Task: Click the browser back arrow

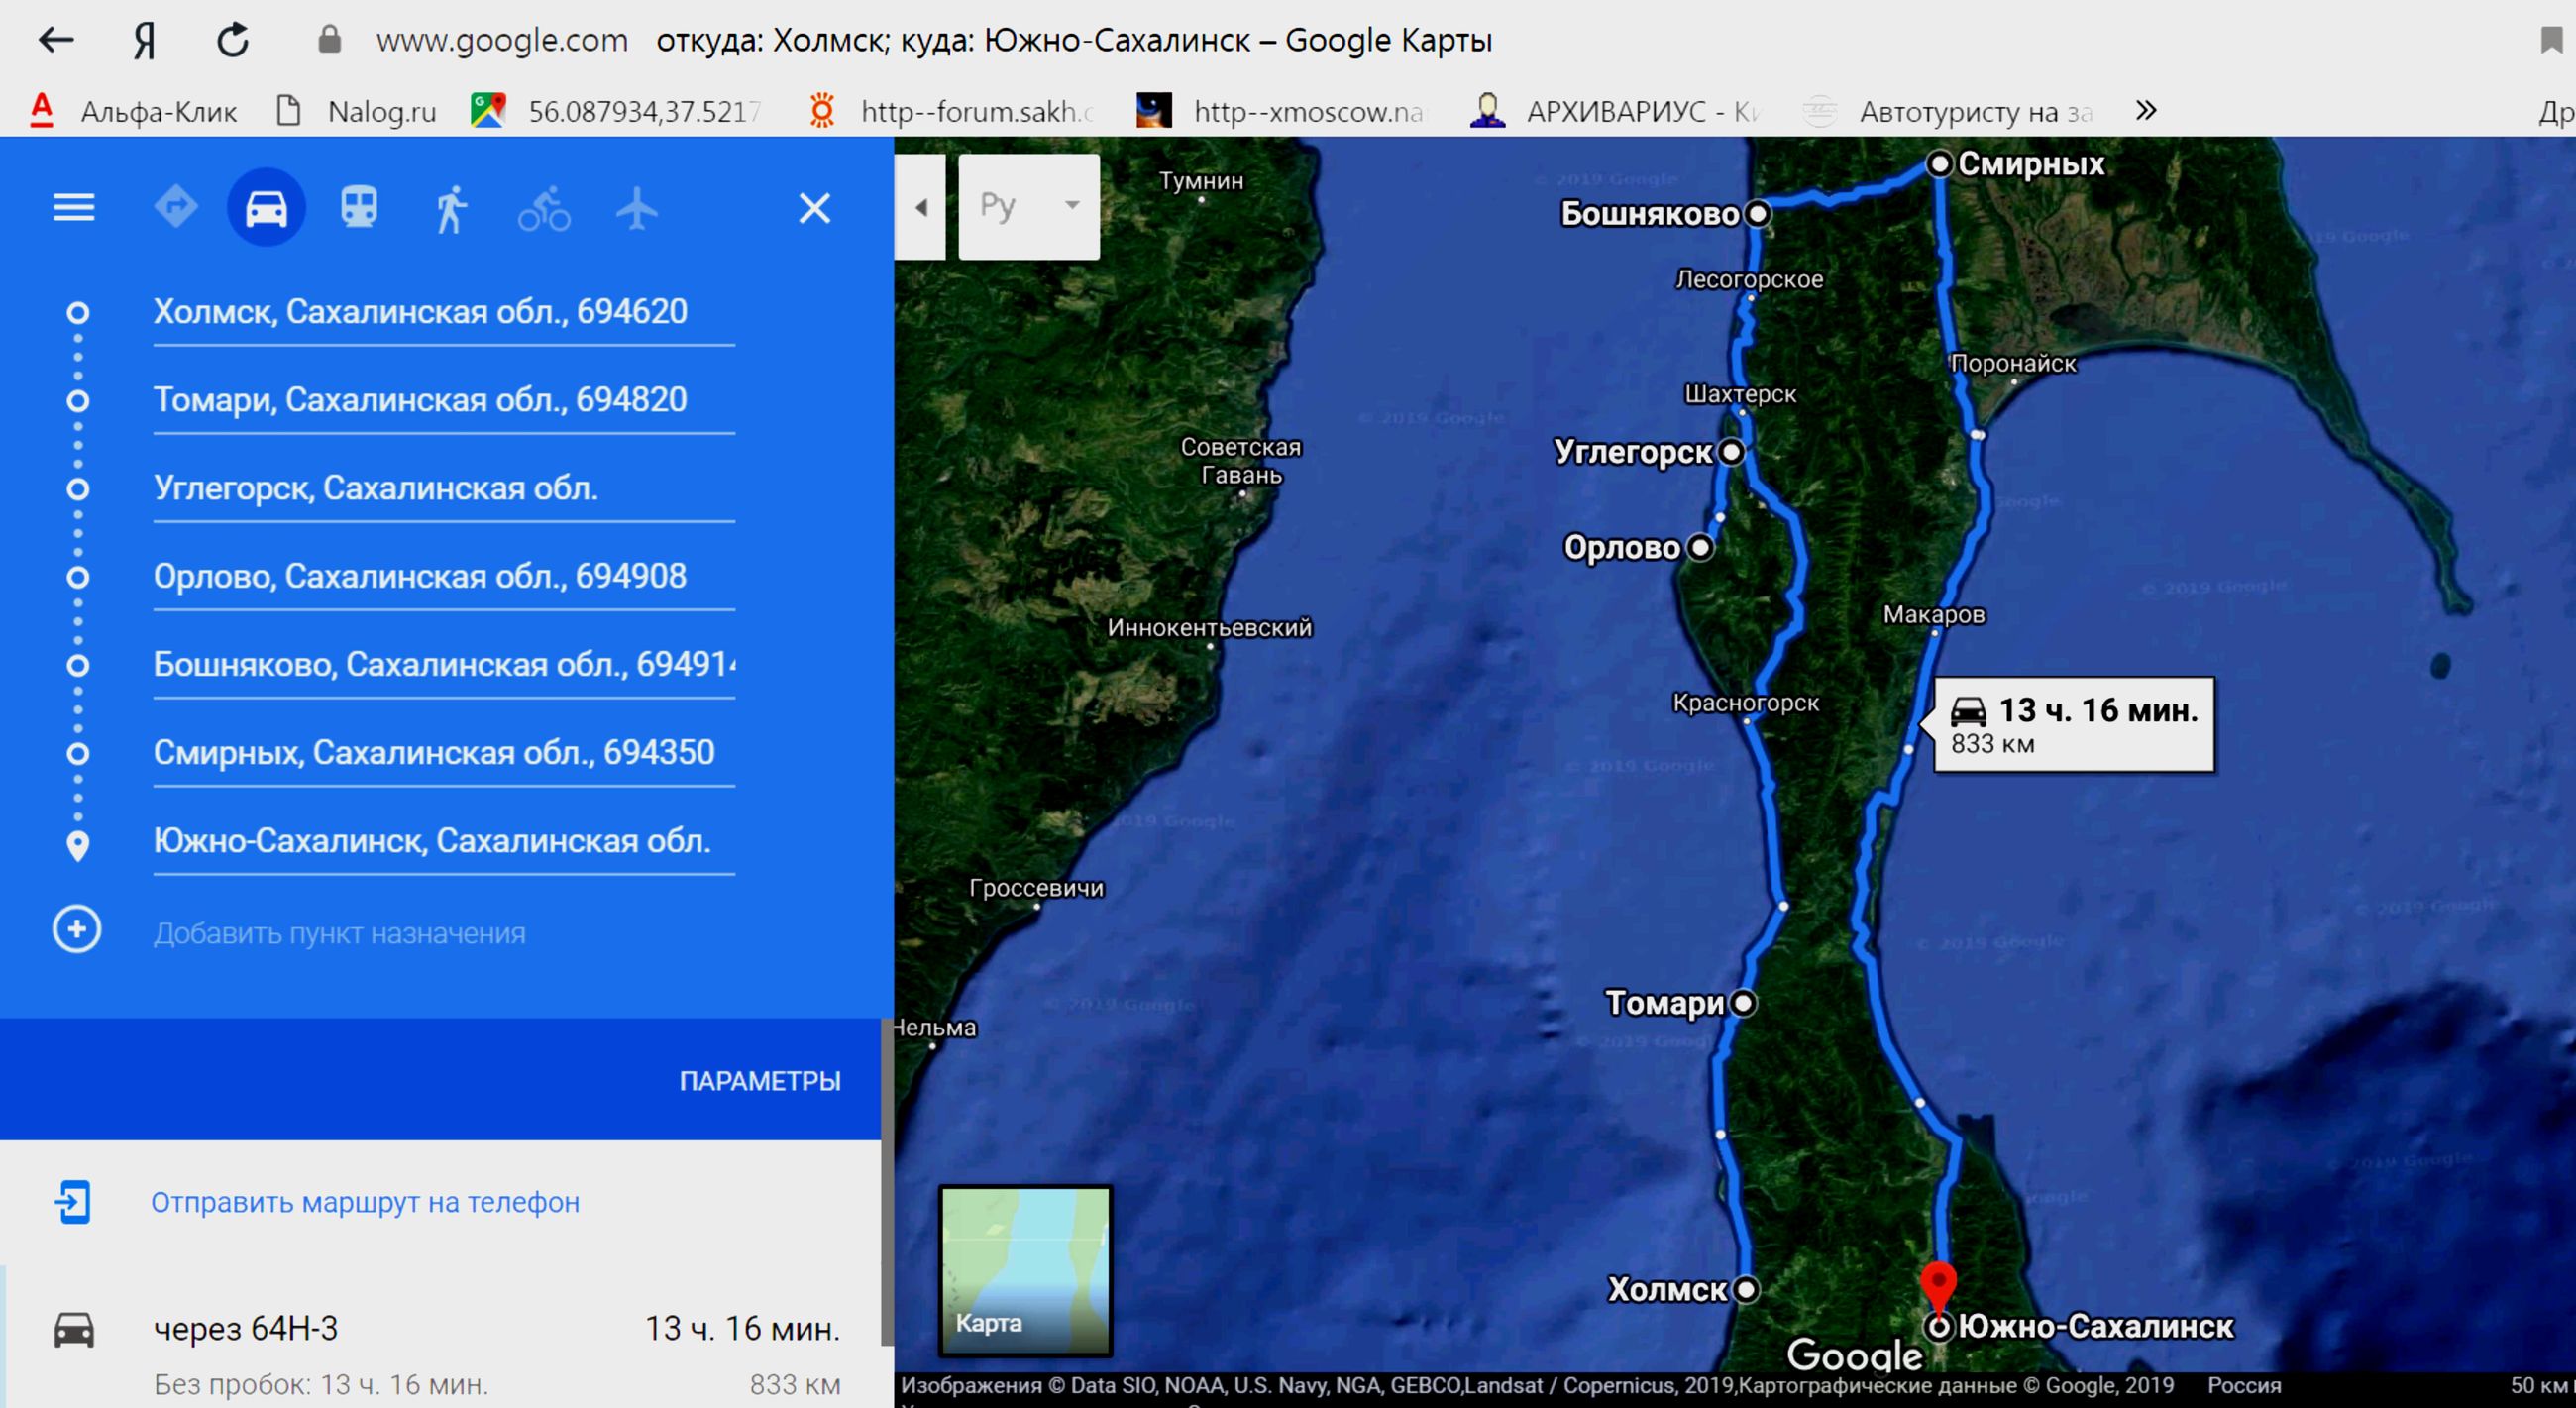Action: click(x=56, y=40)
